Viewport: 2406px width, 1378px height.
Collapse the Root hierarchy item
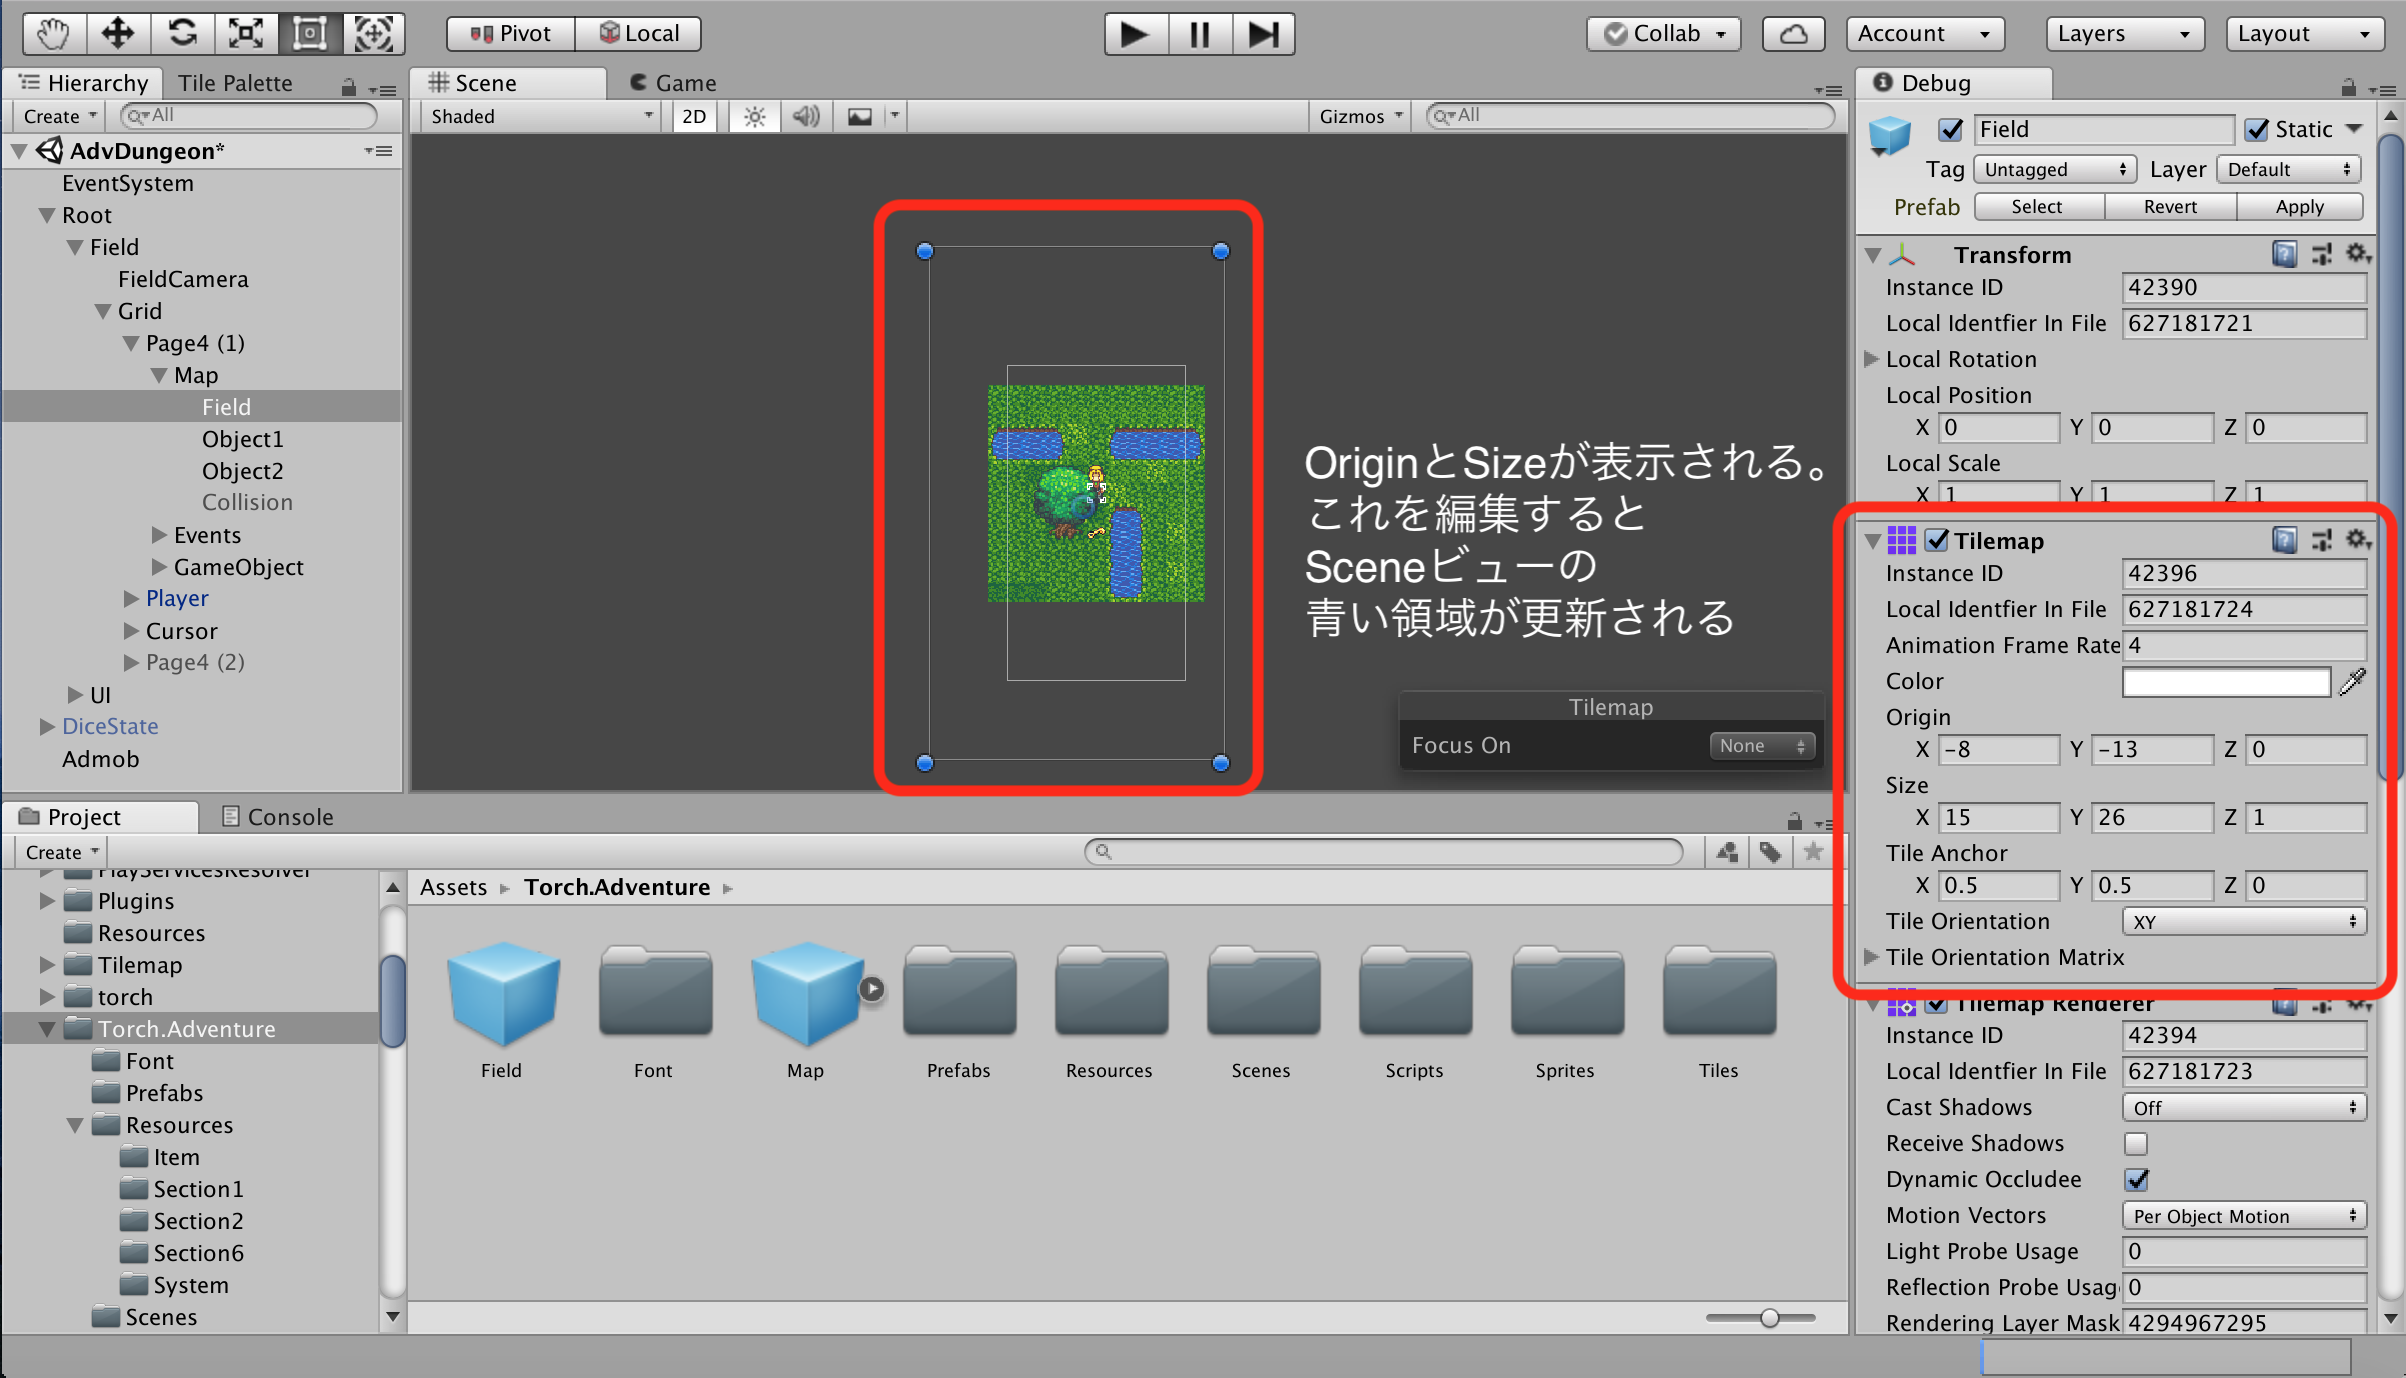pos(46,215)
